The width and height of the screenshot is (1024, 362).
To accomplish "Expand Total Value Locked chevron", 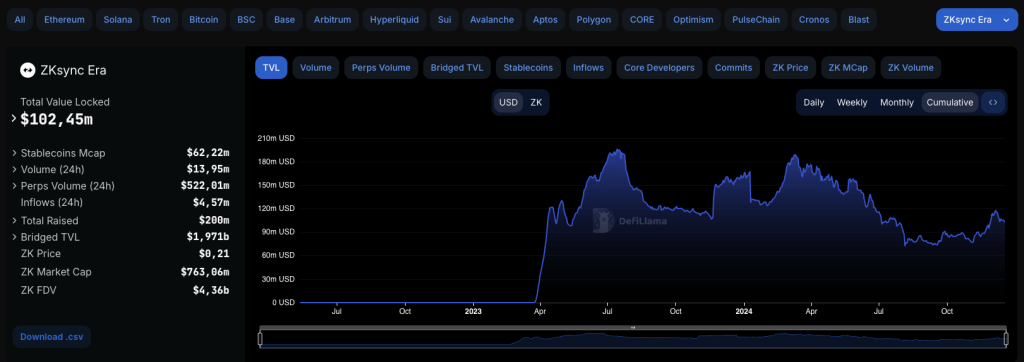I will click(14, 119).
